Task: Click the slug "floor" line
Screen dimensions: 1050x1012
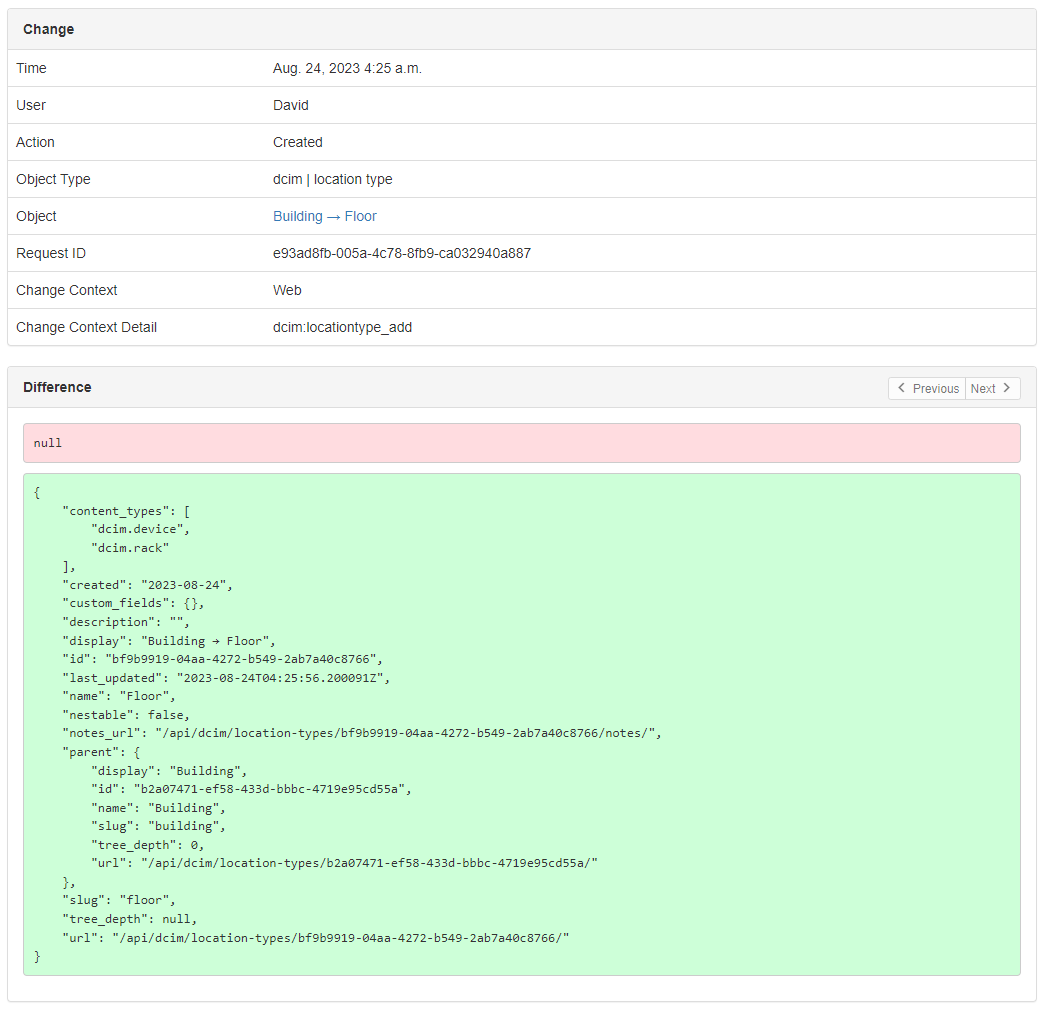Action: pyautogui.click(x=119, y=900)
